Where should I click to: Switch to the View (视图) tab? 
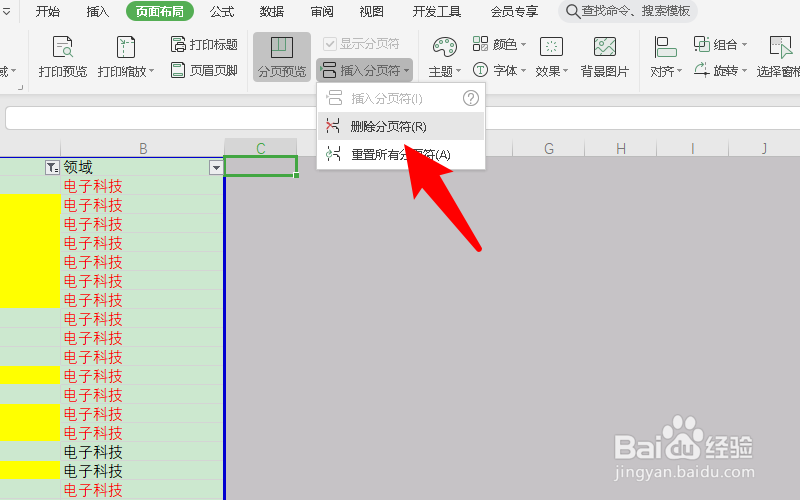tap(371, 11)
